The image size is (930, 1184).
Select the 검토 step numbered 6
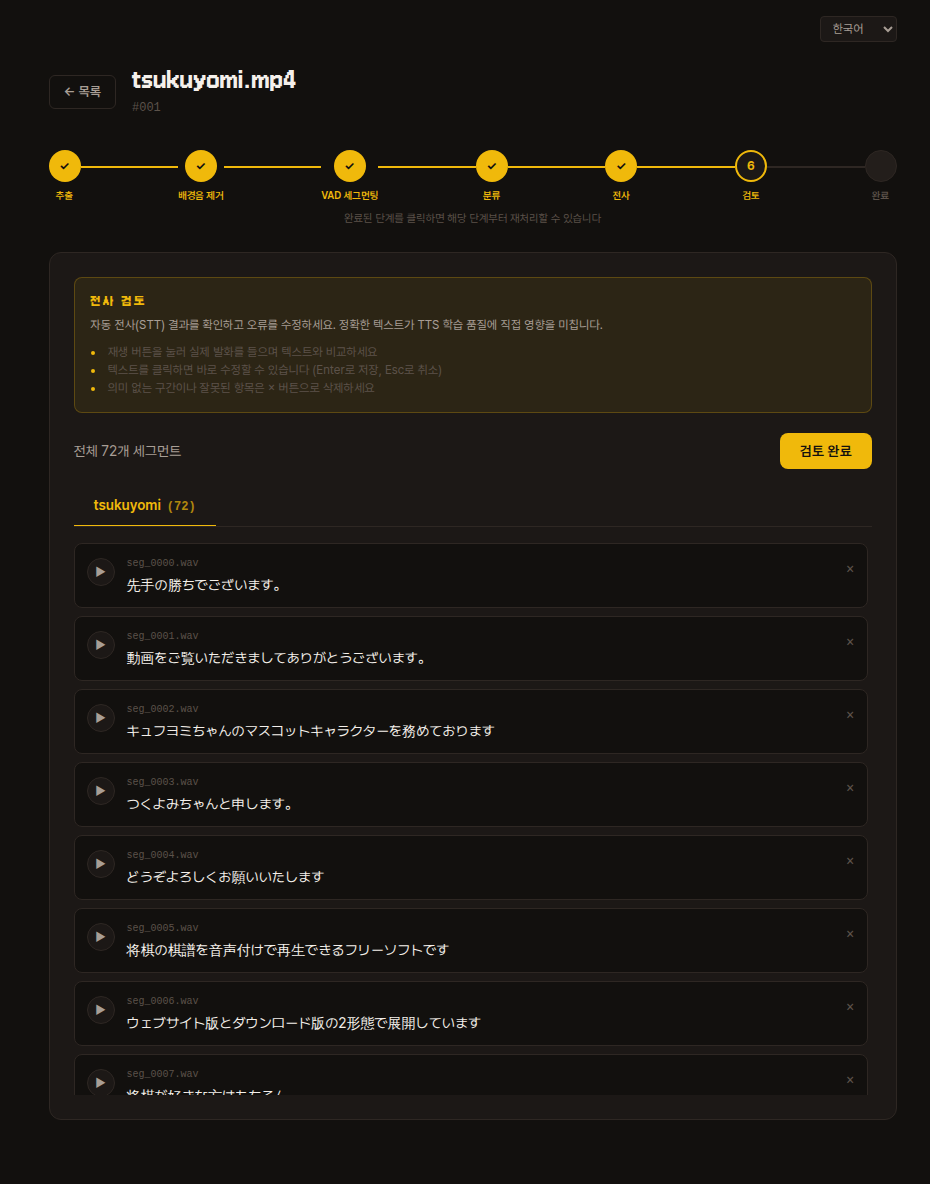(751, 166)
